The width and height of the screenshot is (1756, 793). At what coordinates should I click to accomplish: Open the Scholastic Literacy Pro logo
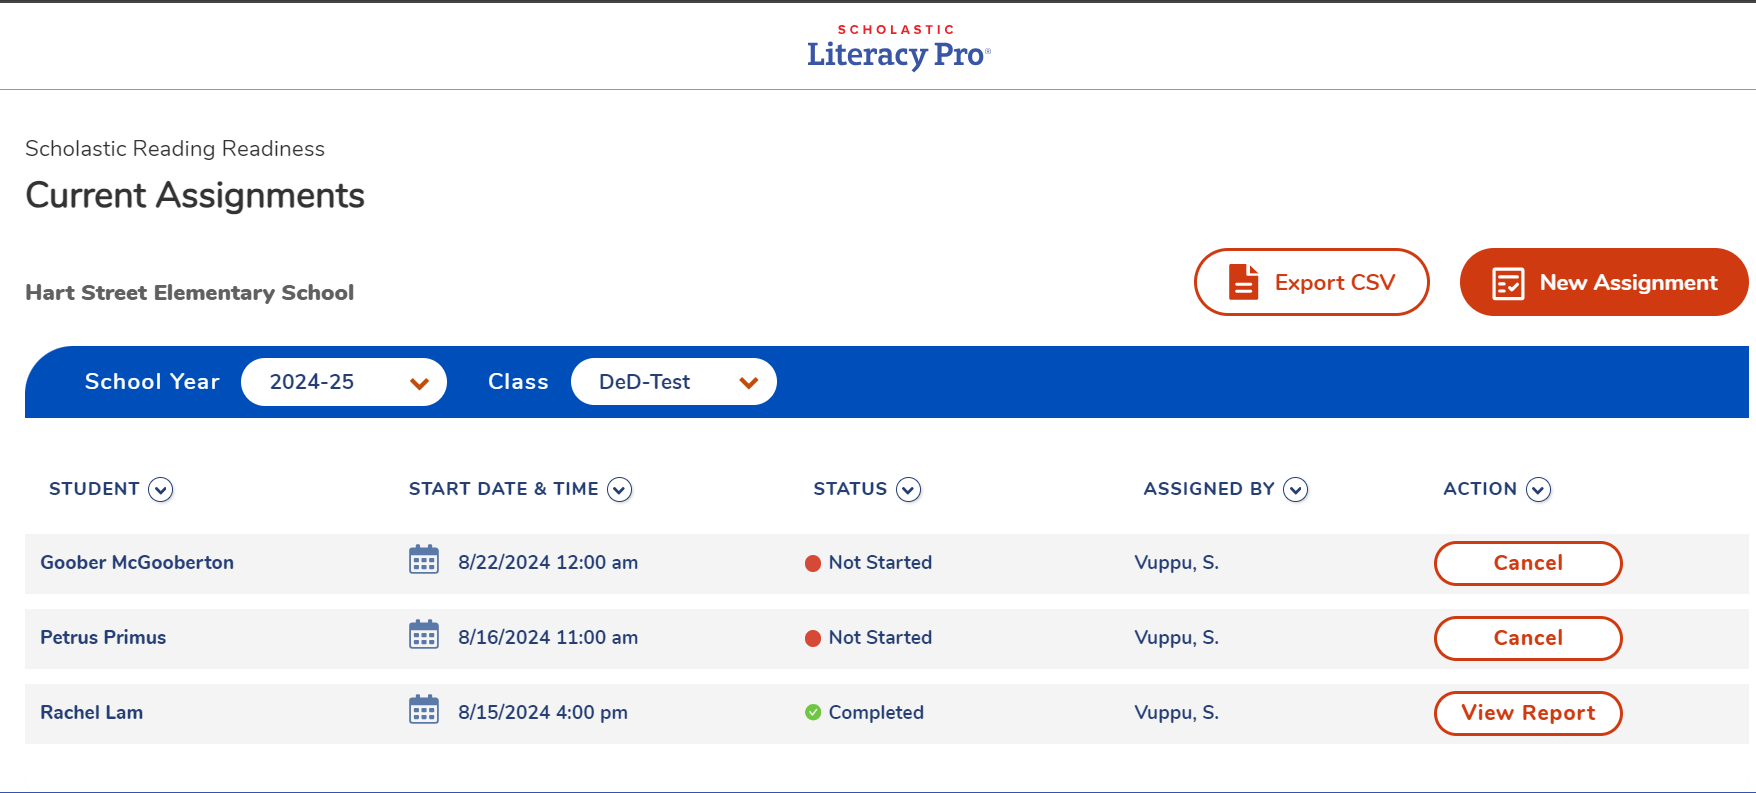pyautogui.click(x=898, y=47)
